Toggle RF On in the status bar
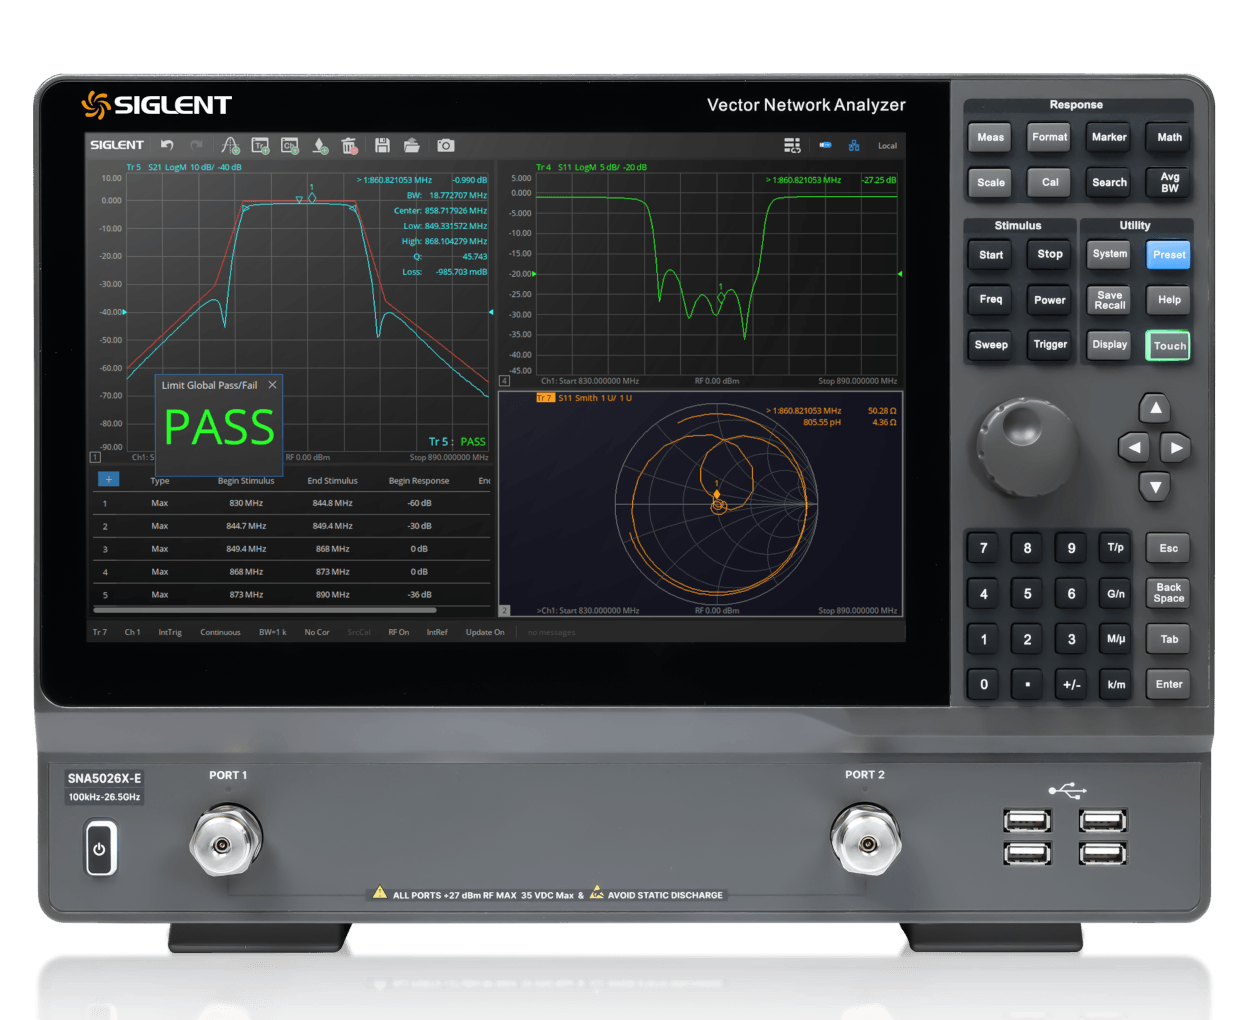Screen dimensions: 1240x1020 (x=398, y=632)
